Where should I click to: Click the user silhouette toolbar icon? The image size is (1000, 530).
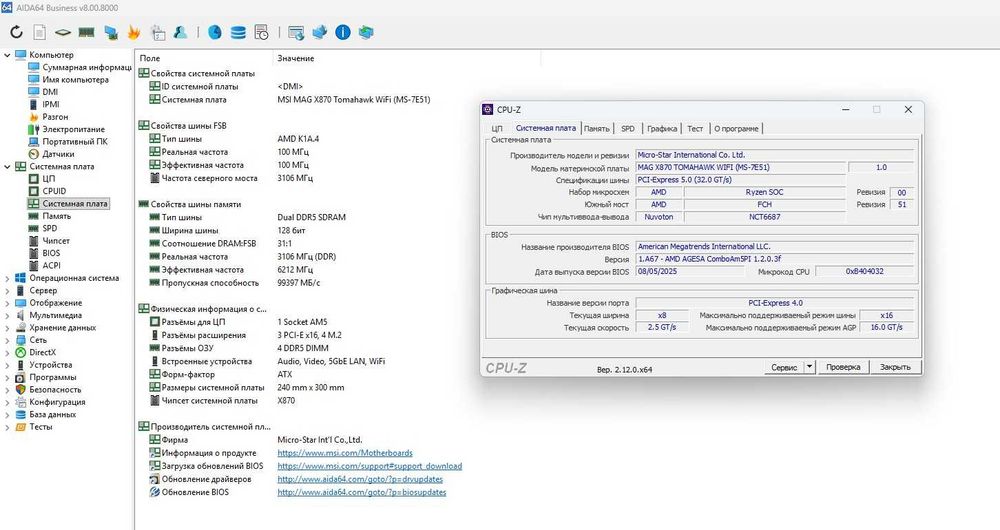[180, 32]
